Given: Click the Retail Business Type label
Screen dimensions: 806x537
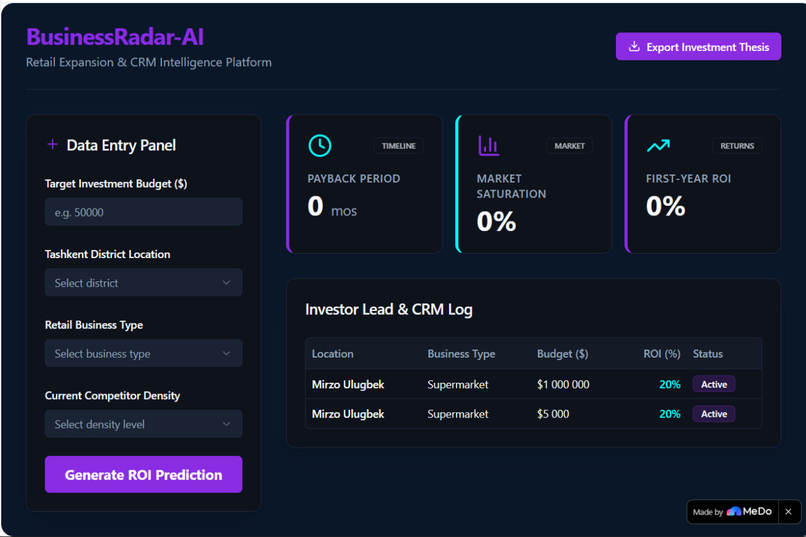Looking at the screenshot, I should pyautogui.click(x=94, y=325).
